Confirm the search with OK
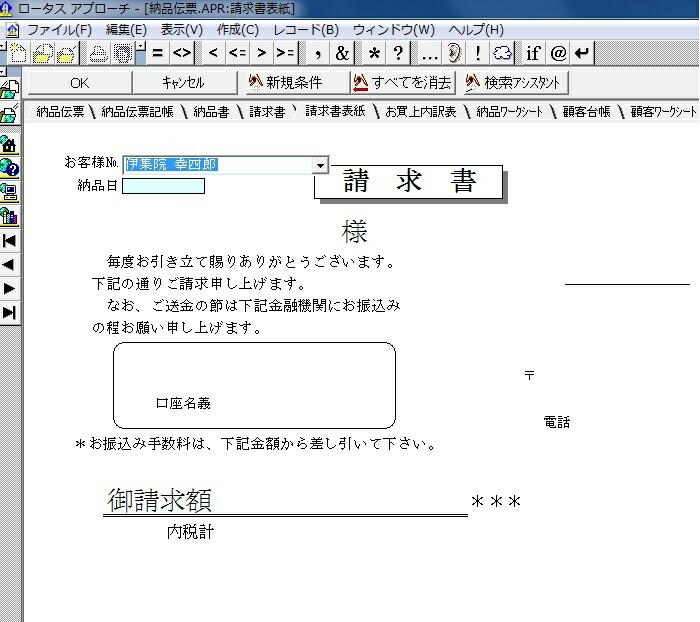The height and width of the screenshot is (622, 700). 80,83
